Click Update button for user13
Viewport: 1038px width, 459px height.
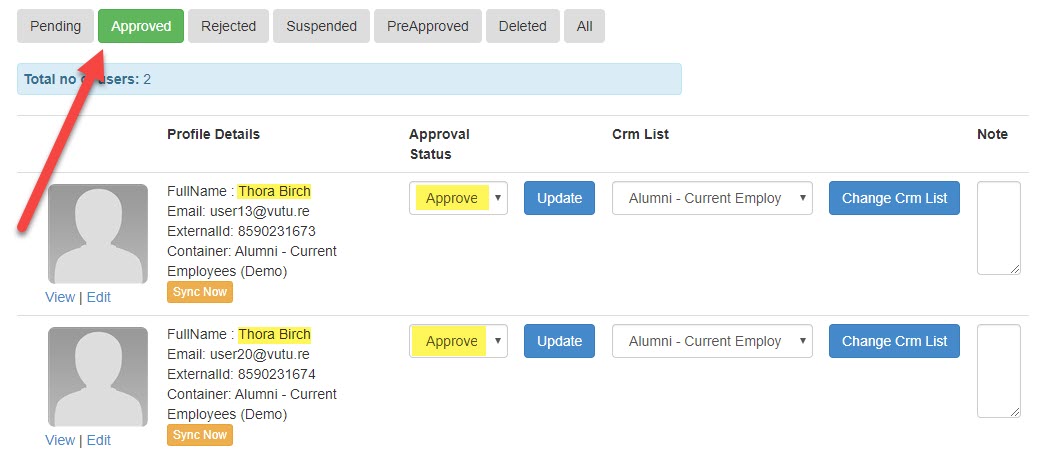coord(559,198)
